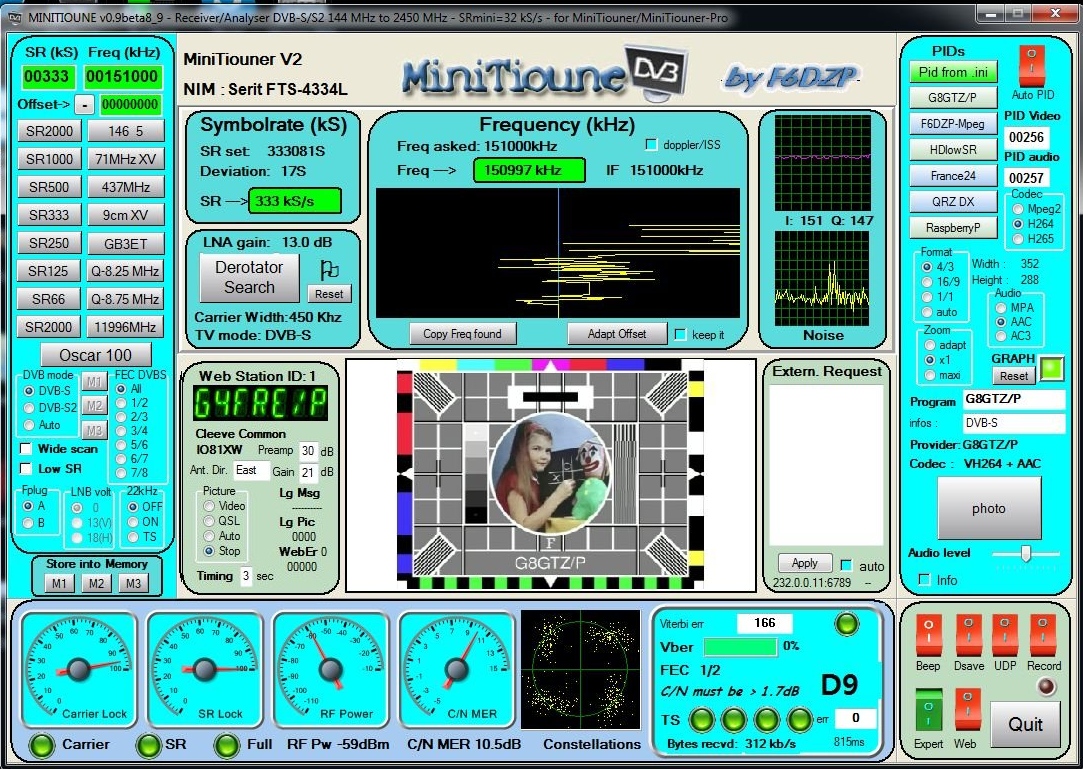The image size is (1083, 769).
Task: Select the France24 PID preset
Action: [x=953, y=175]
